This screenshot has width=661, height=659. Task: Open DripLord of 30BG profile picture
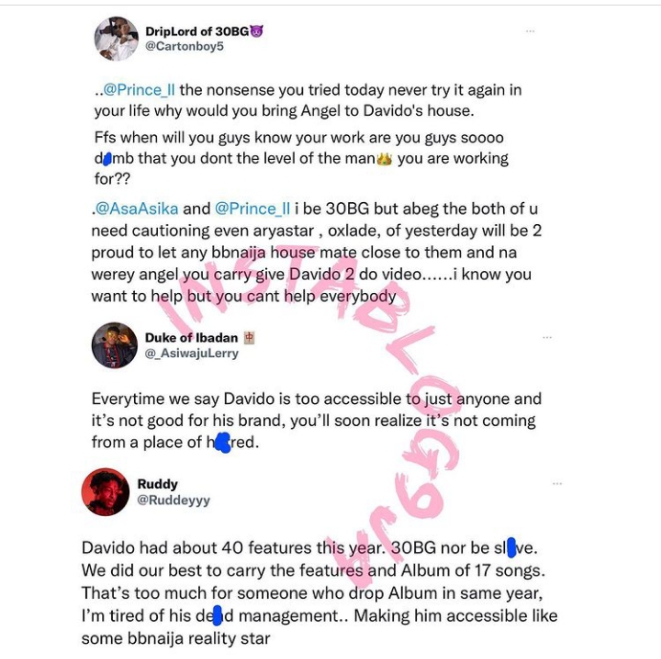116,39
